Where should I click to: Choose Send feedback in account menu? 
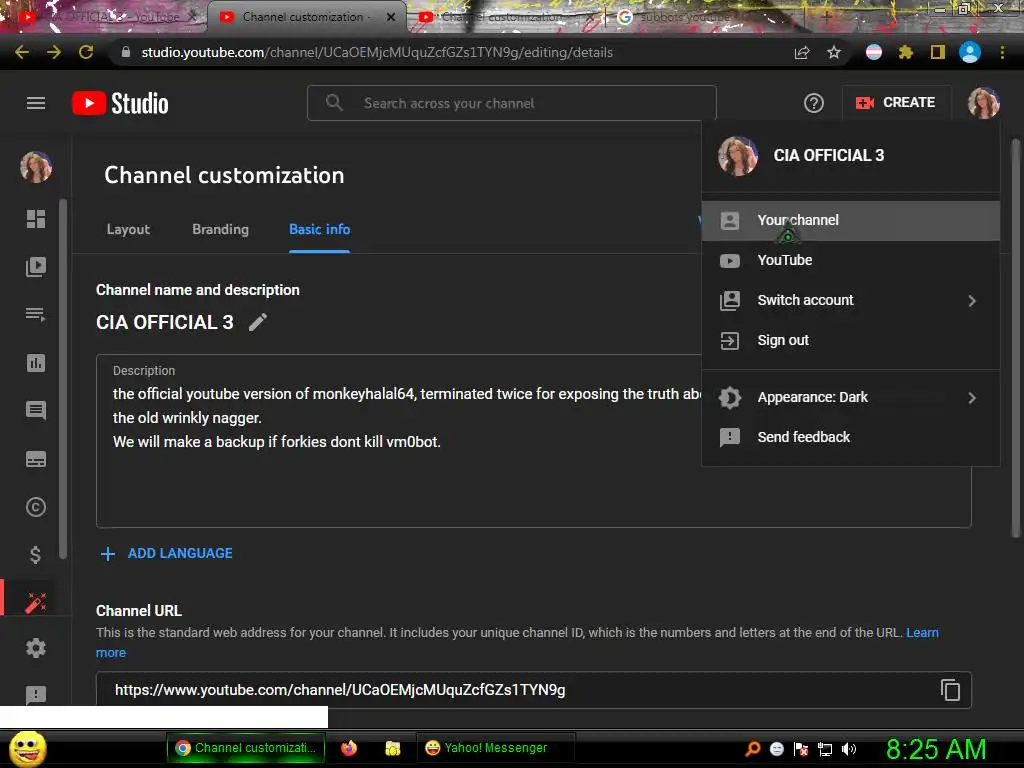point(850,437)
